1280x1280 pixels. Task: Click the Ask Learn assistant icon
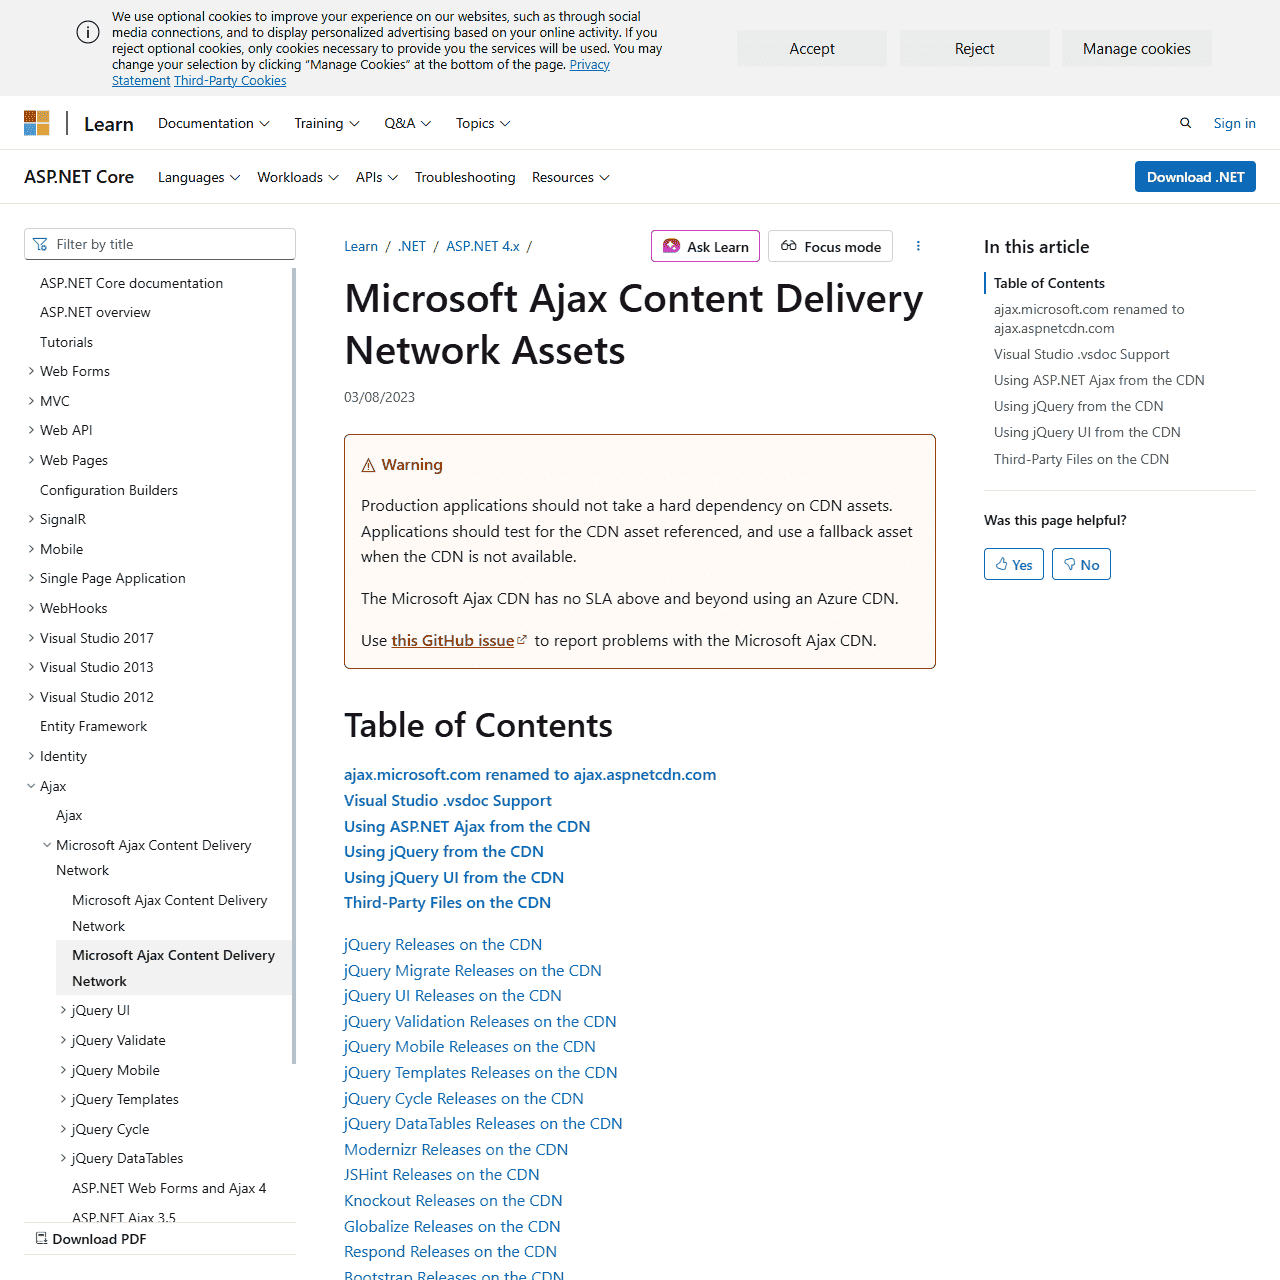click(671, 245)
